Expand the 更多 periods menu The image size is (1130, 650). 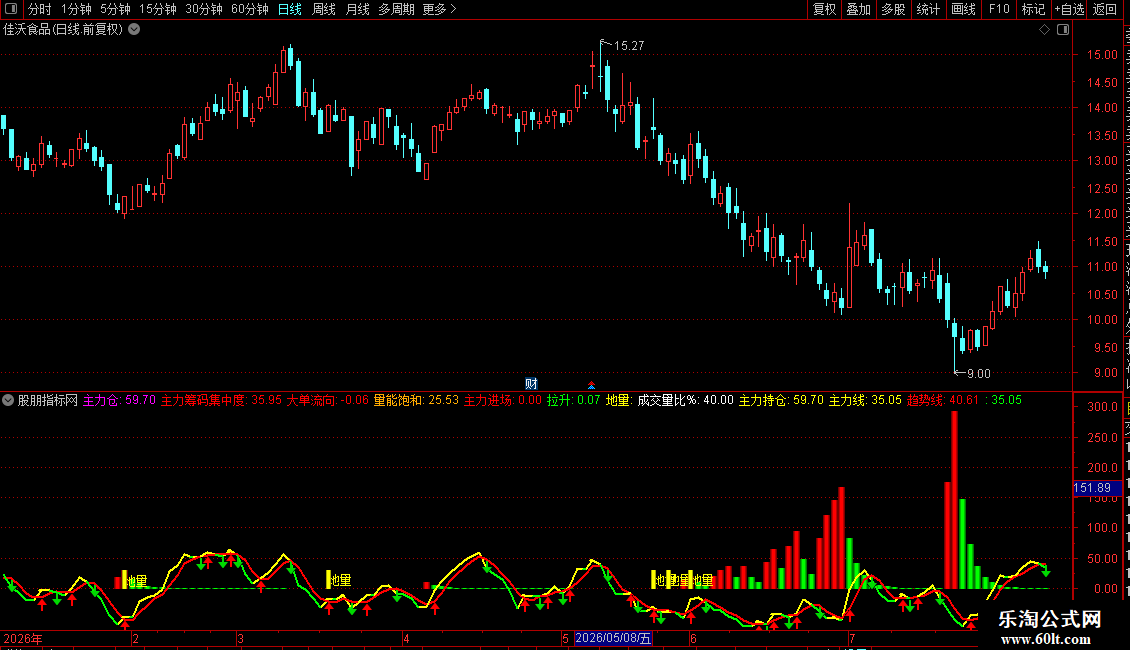[439, 9]
